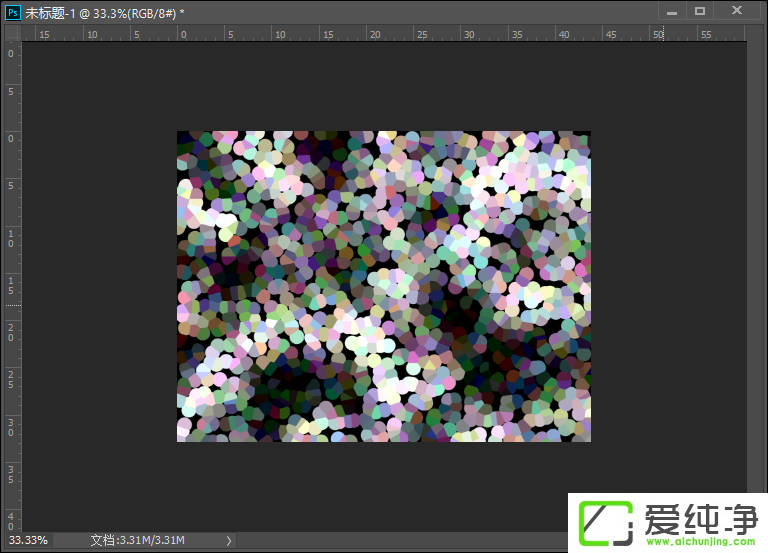Click the 25 mark on vertical ruler
The height and width of the screenshot is (553, 768).
[x=12, y=380]
